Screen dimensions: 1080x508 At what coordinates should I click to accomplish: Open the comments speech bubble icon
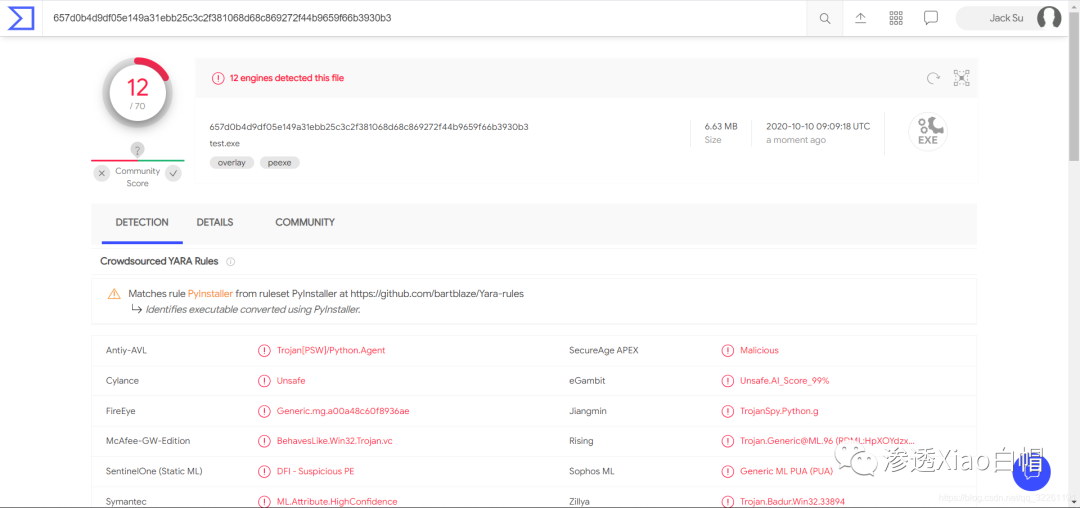(931, 18)
